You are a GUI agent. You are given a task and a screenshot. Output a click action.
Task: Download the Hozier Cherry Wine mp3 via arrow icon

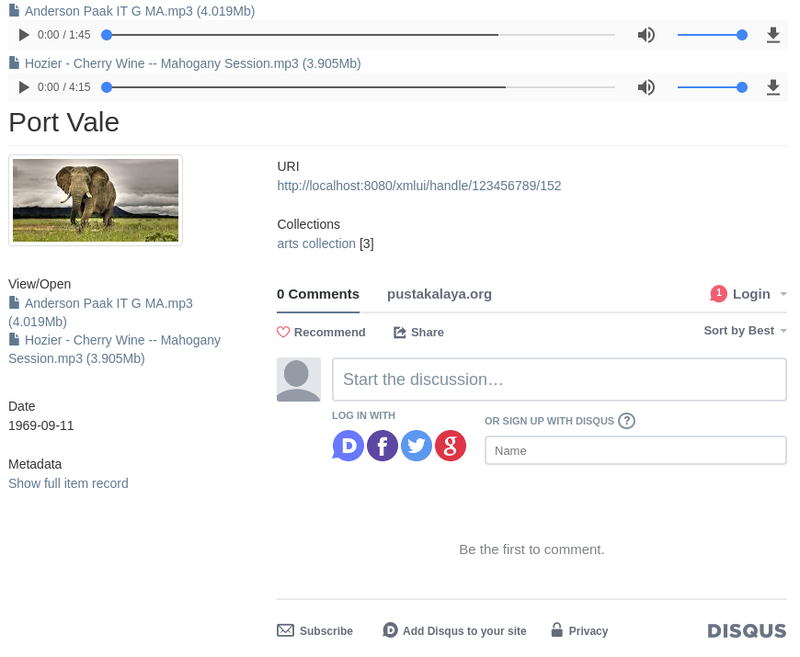point(773,87)
